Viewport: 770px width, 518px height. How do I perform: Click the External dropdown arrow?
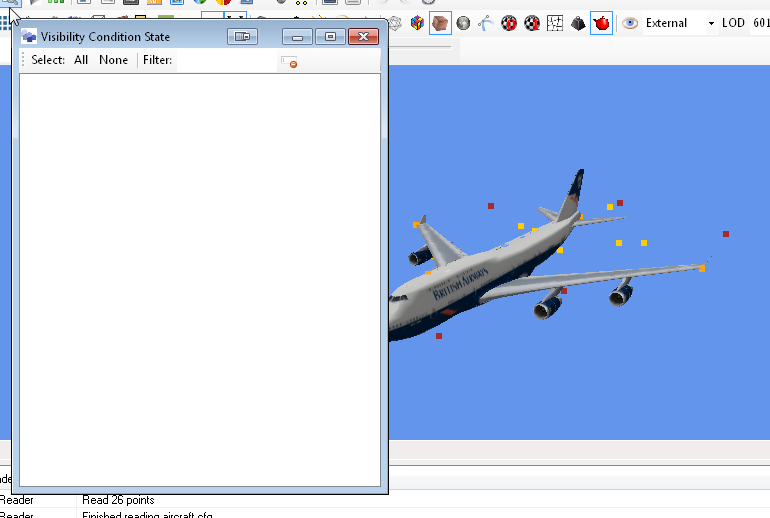click(x=711, y=23)
